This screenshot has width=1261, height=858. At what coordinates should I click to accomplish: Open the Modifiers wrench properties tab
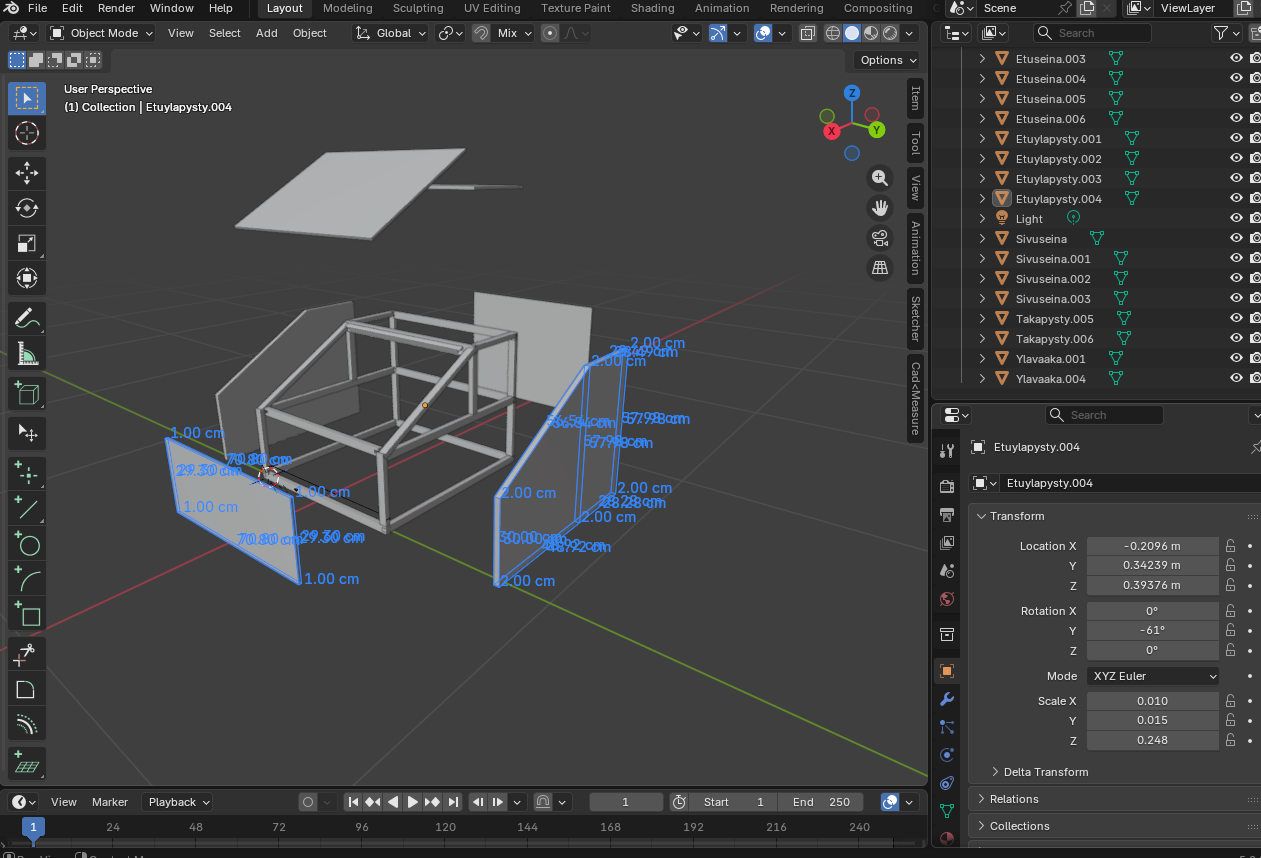pos(947,698)
